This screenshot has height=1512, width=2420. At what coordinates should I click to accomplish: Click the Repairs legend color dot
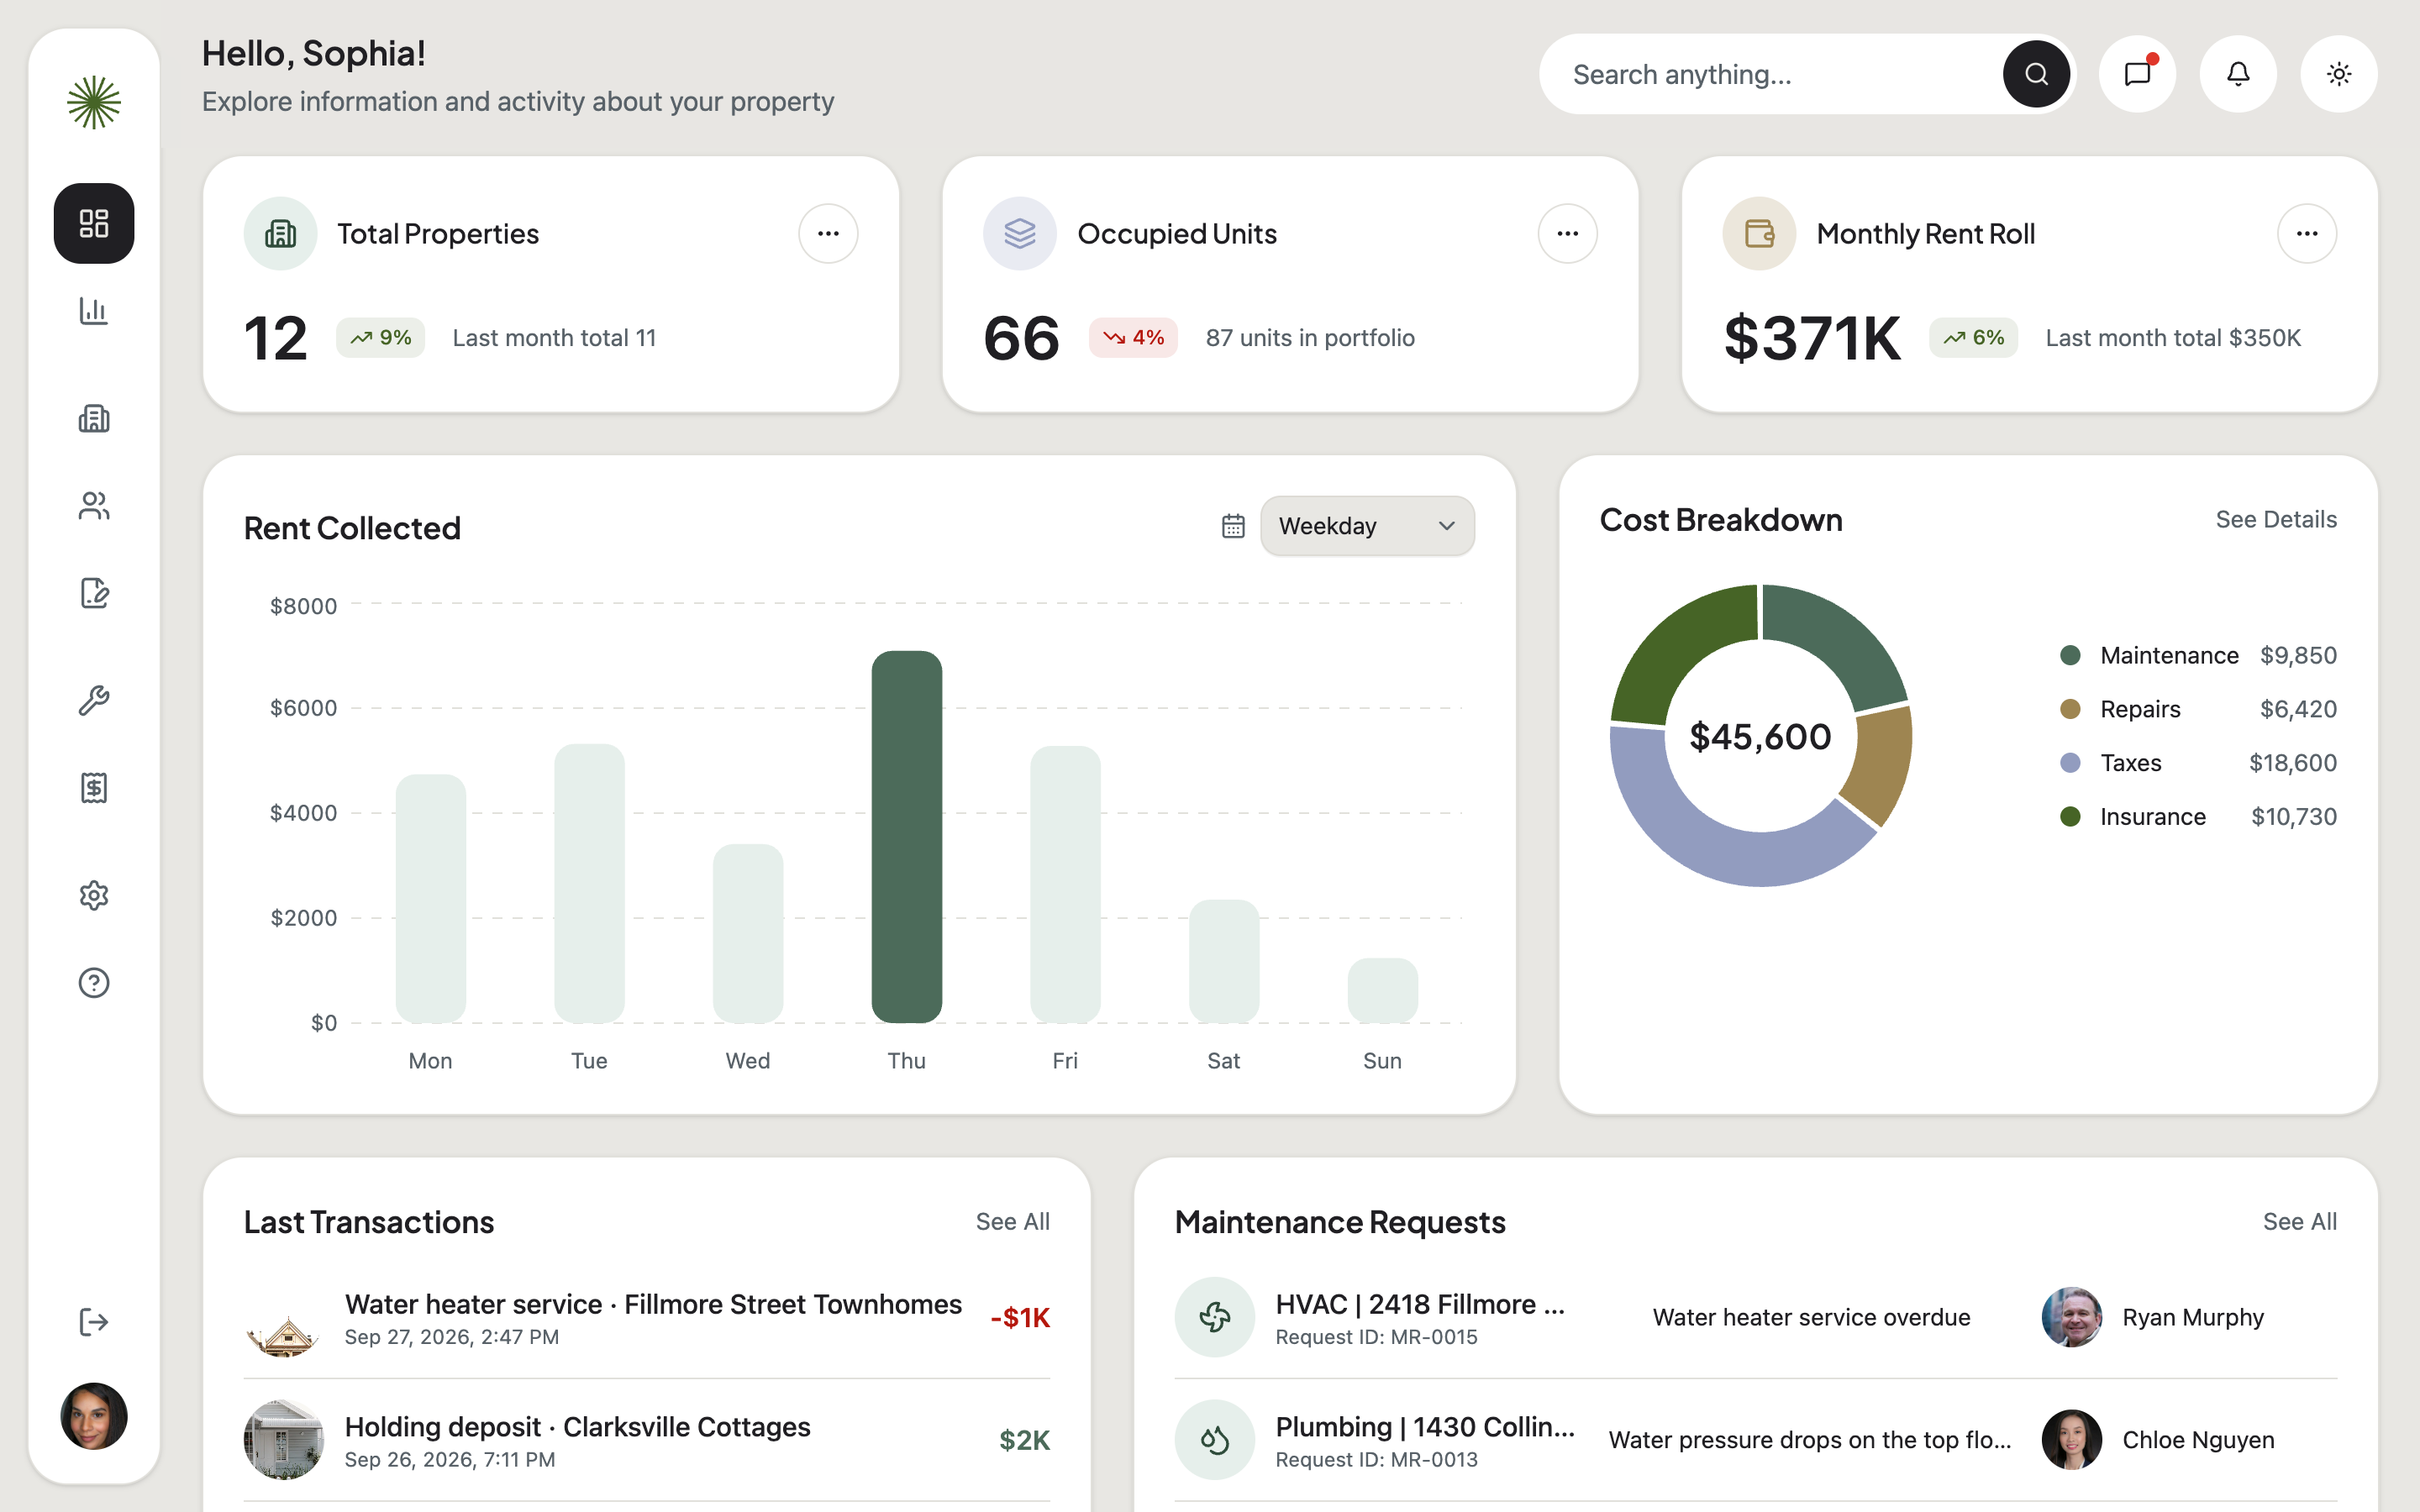[2071, 709]
